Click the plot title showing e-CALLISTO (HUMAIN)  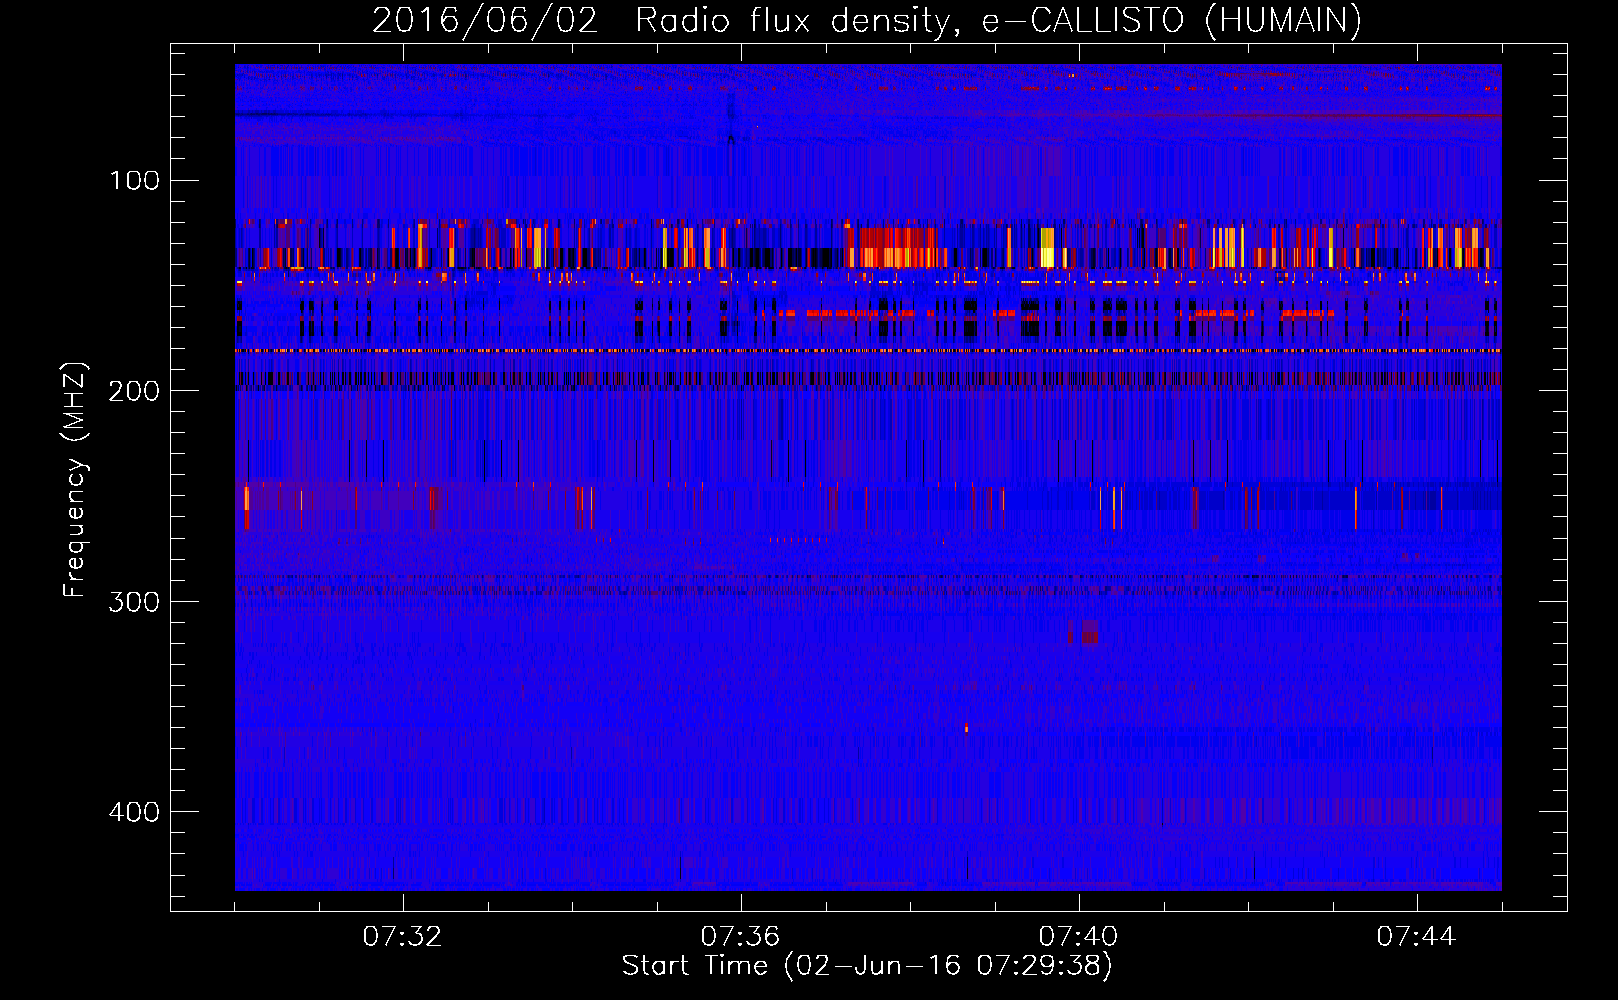pyautogui.click(x=866, y=20)
